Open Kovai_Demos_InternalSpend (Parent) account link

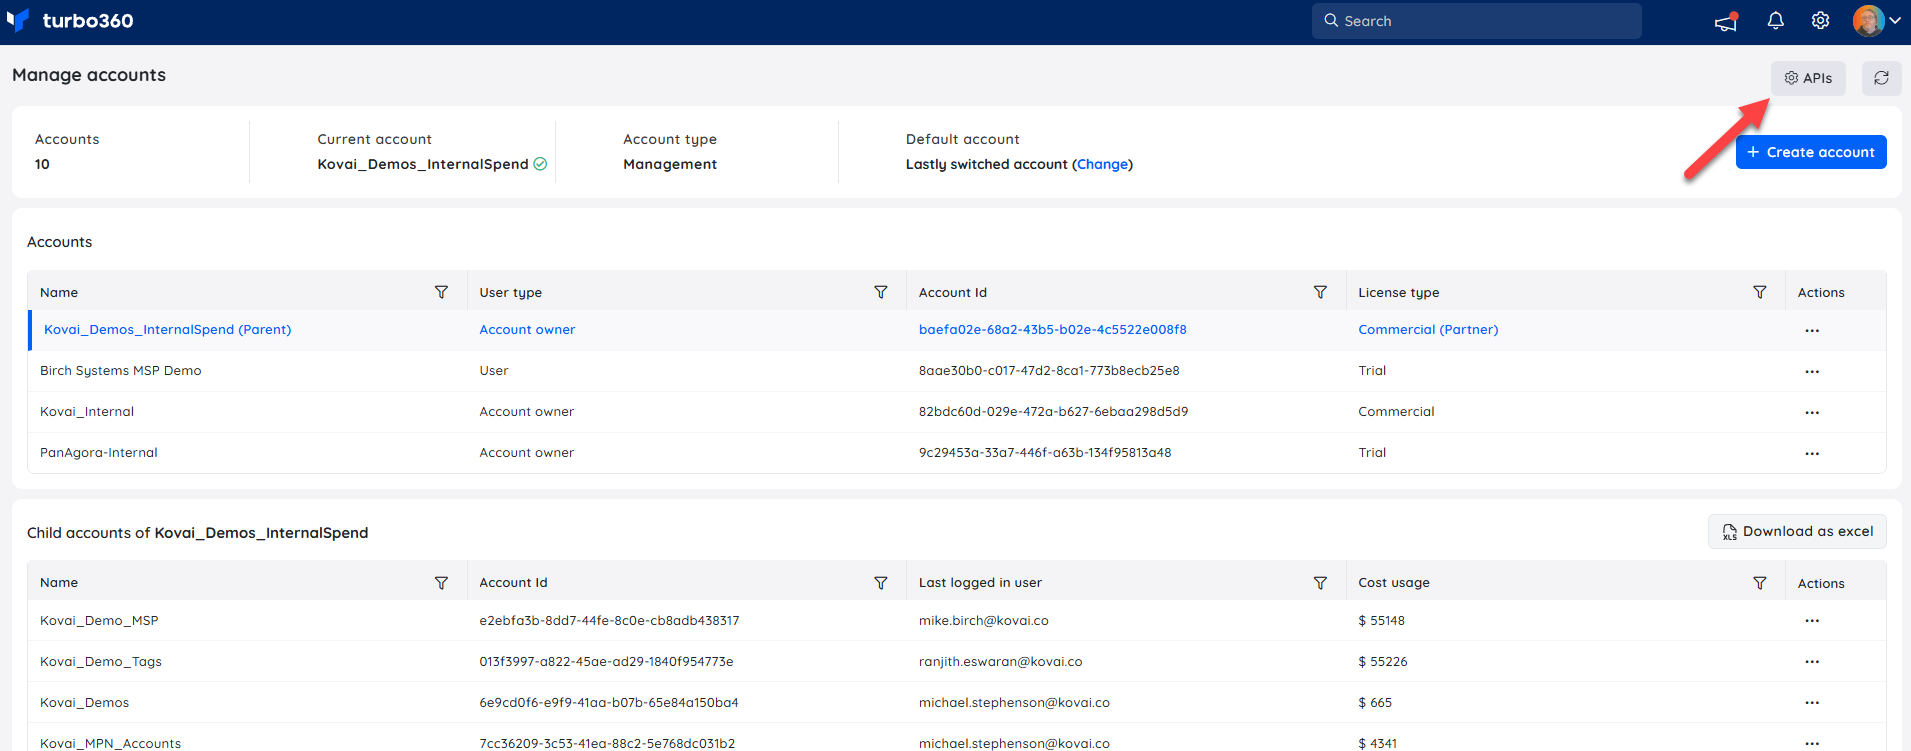pyautogui.click(x=167, y=330)
